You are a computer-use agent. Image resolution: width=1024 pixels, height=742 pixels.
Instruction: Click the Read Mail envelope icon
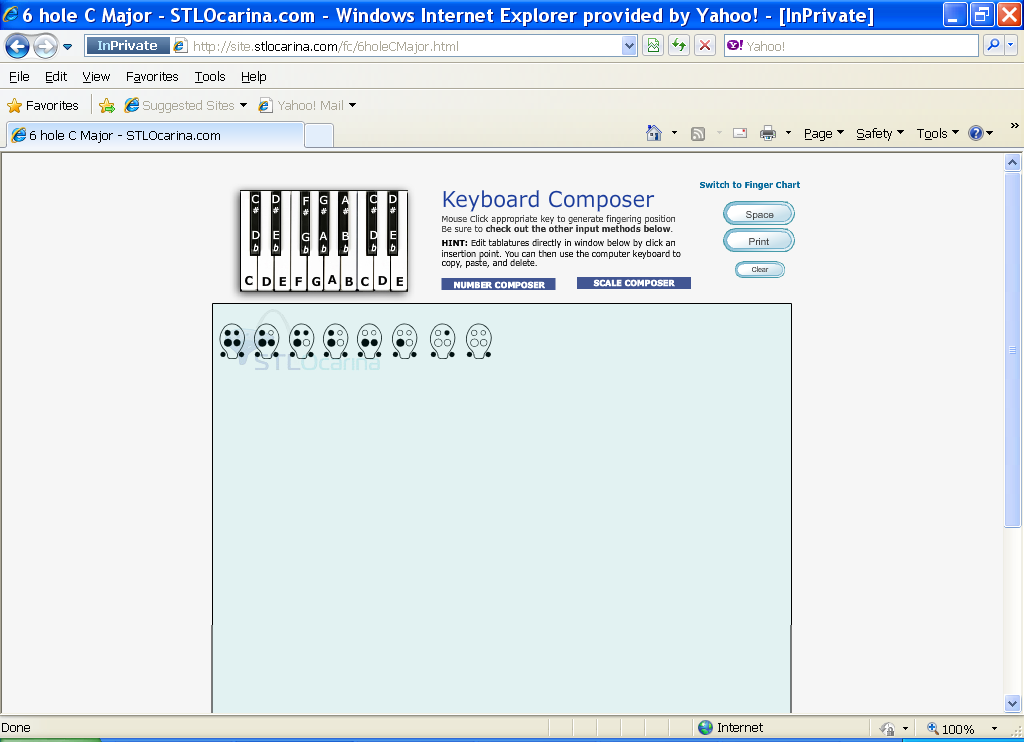tap(740, 133)
